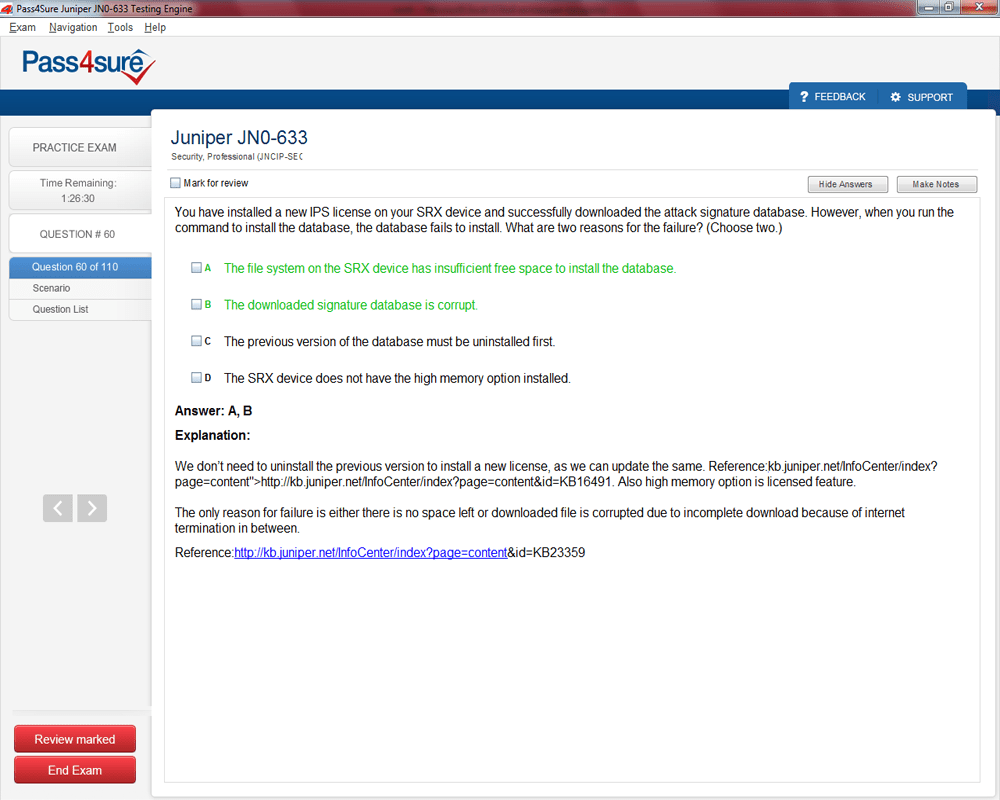Screen dimensions: 1000x800
Task: Click the Juniper JN0-633 heading
Action: [239, 138]
